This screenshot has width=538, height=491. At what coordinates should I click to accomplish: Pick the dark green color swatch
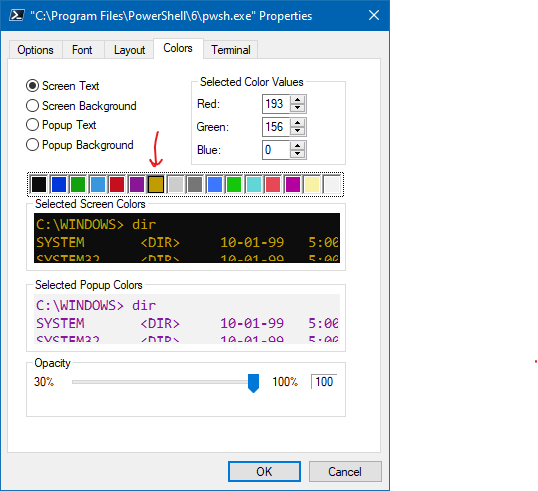(x=78, y=185)
